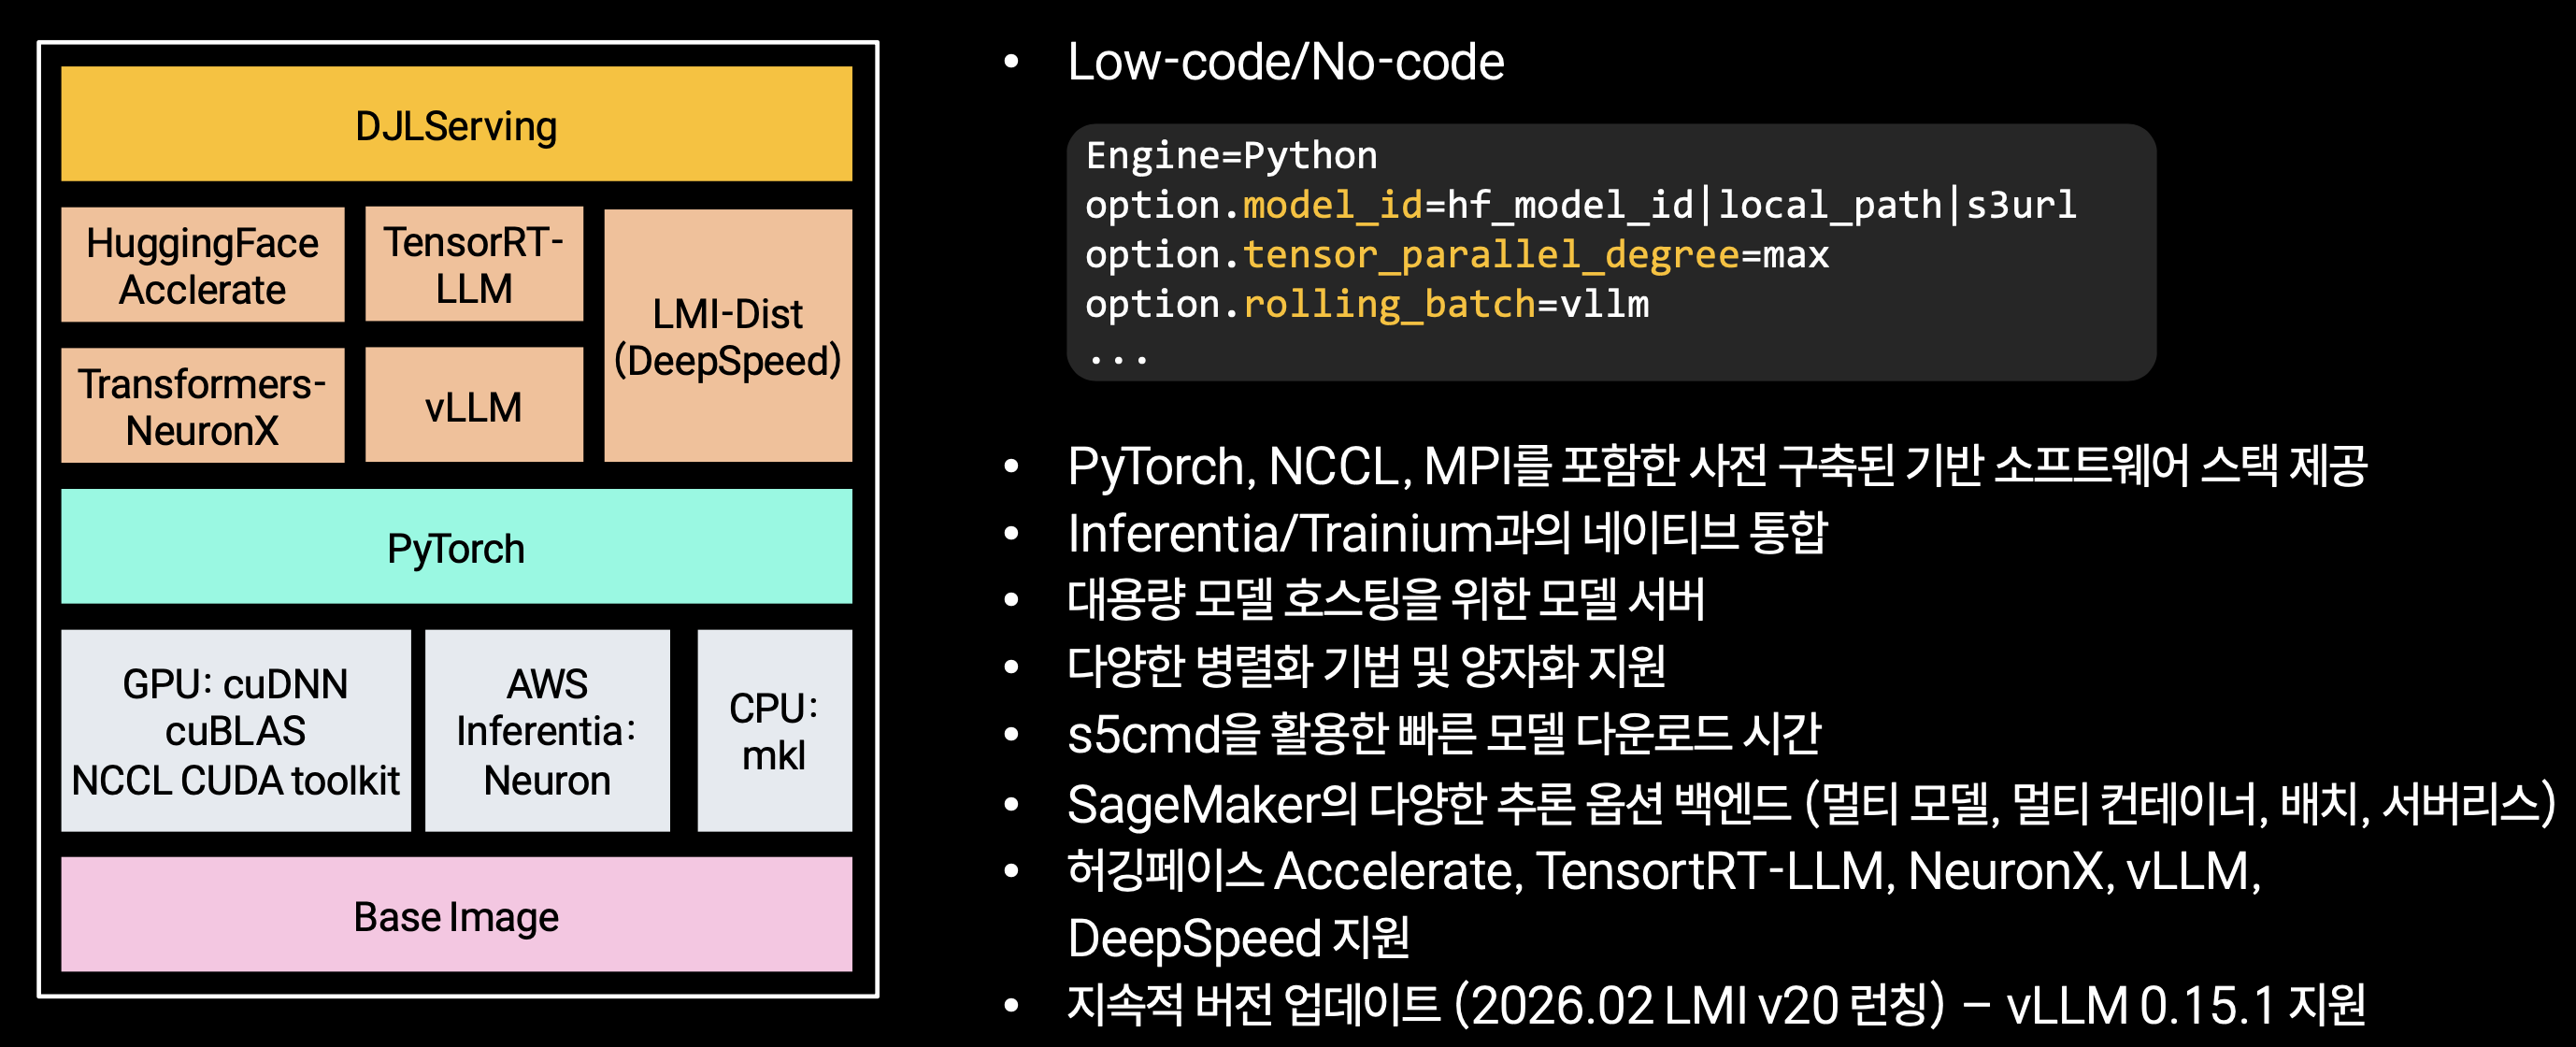The height and width of the screenshot is (1047, 2576).
Task: Click the yellow DJLServing block
Action: pyautogui.click(x=456, y=124)
